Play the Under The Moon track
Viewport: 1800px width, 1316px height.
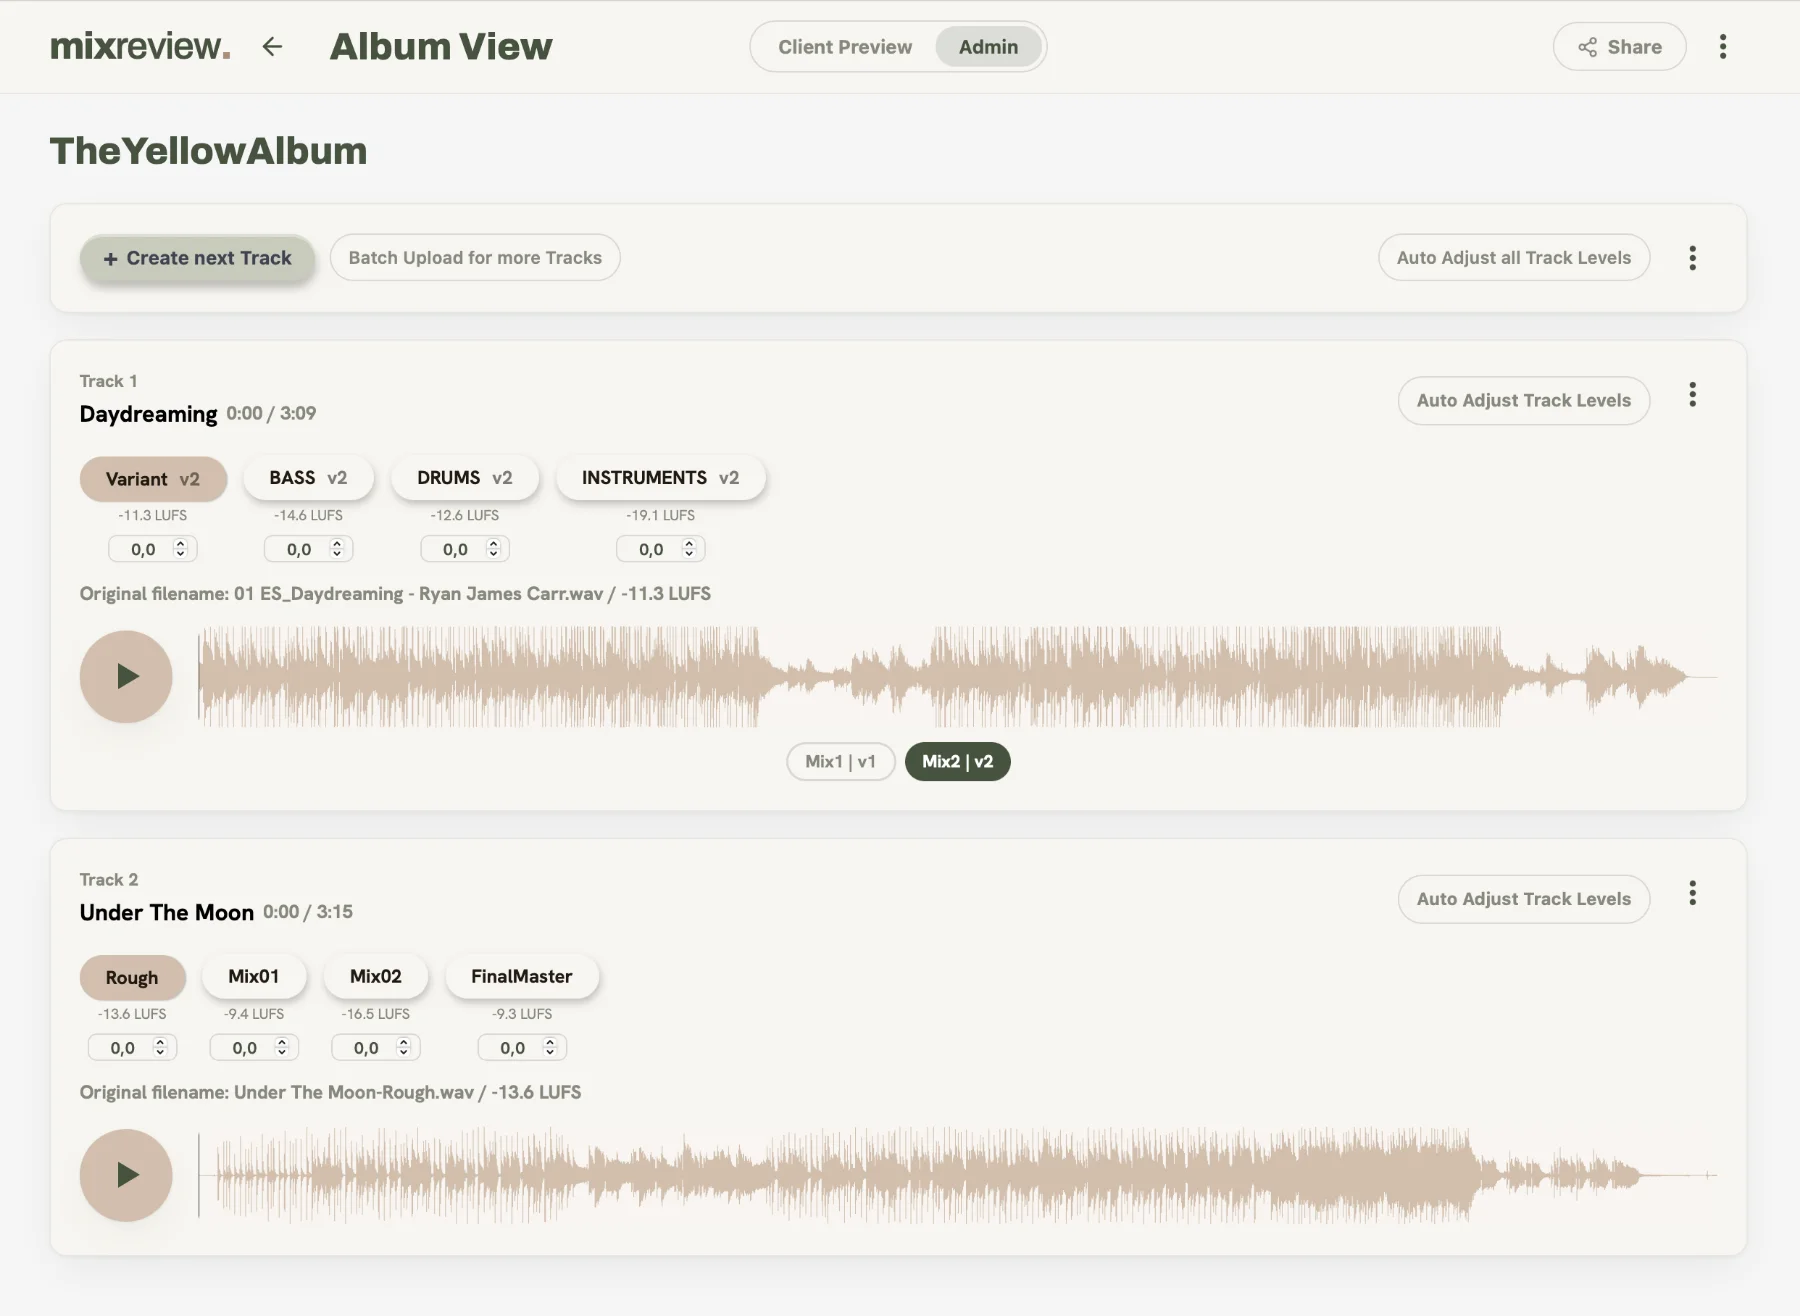[126, 1175]
